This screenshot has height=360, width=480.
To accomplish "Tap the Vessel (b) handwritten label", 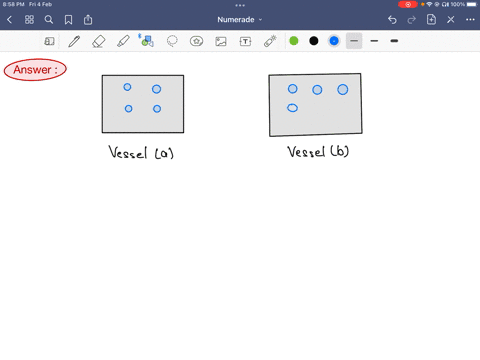I will 318,151.
